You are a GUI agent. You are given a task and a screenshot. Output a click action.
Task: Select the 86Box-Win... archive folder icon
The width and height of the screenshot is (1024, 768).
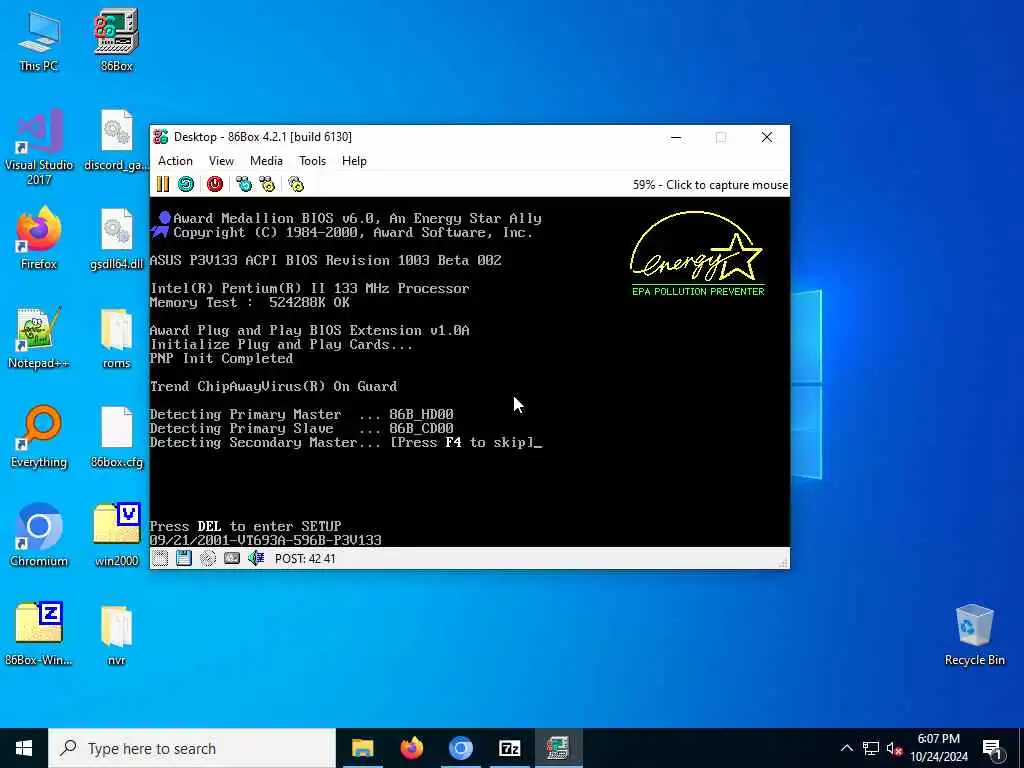tap(39, 634)
